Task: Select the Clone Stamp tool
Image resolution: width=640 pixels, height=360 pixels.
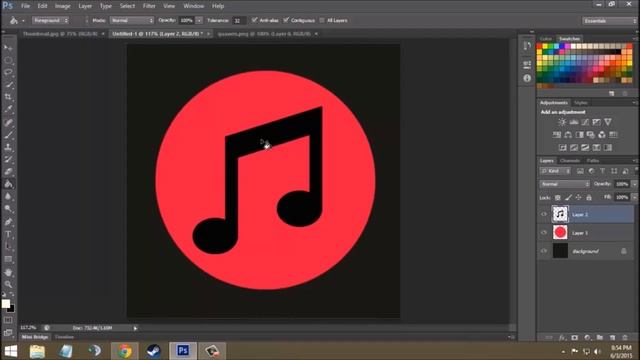Action: pos(8,147)
